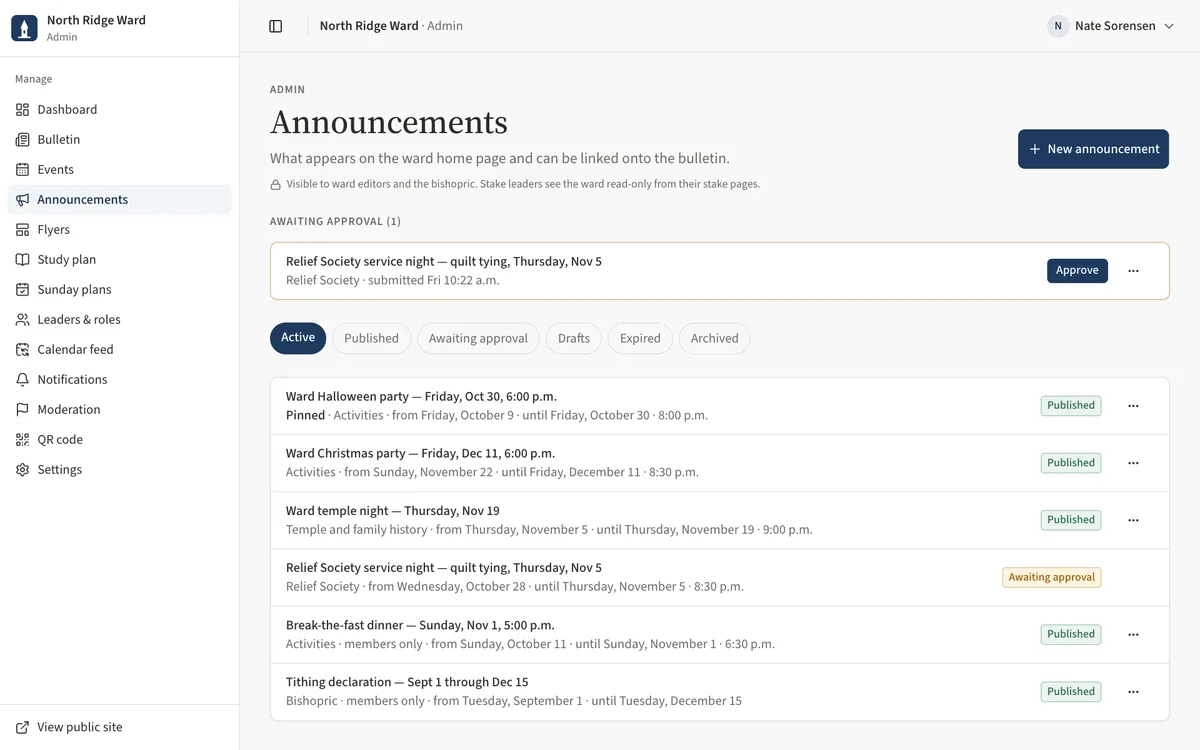
Task: Switch to the Expired filter tab
Action: [640, 338]
